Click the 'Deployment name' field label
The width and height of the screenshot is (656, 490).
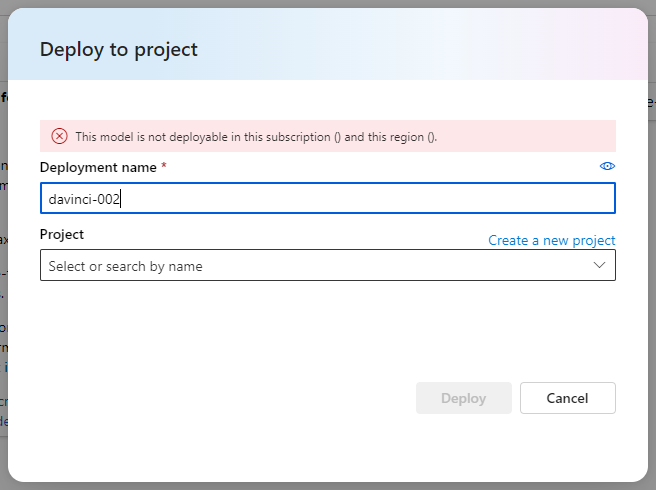98,167
